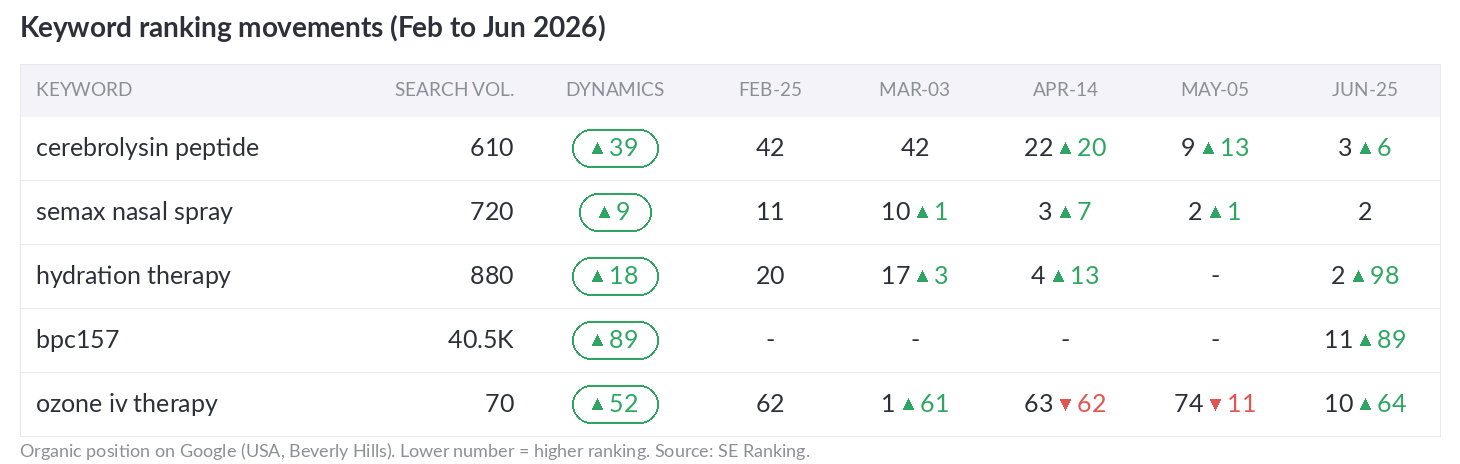The width and height of the screenshot is (1460, 464).
Task: Click the 40.5K search volume value
Action: [481, 340]
